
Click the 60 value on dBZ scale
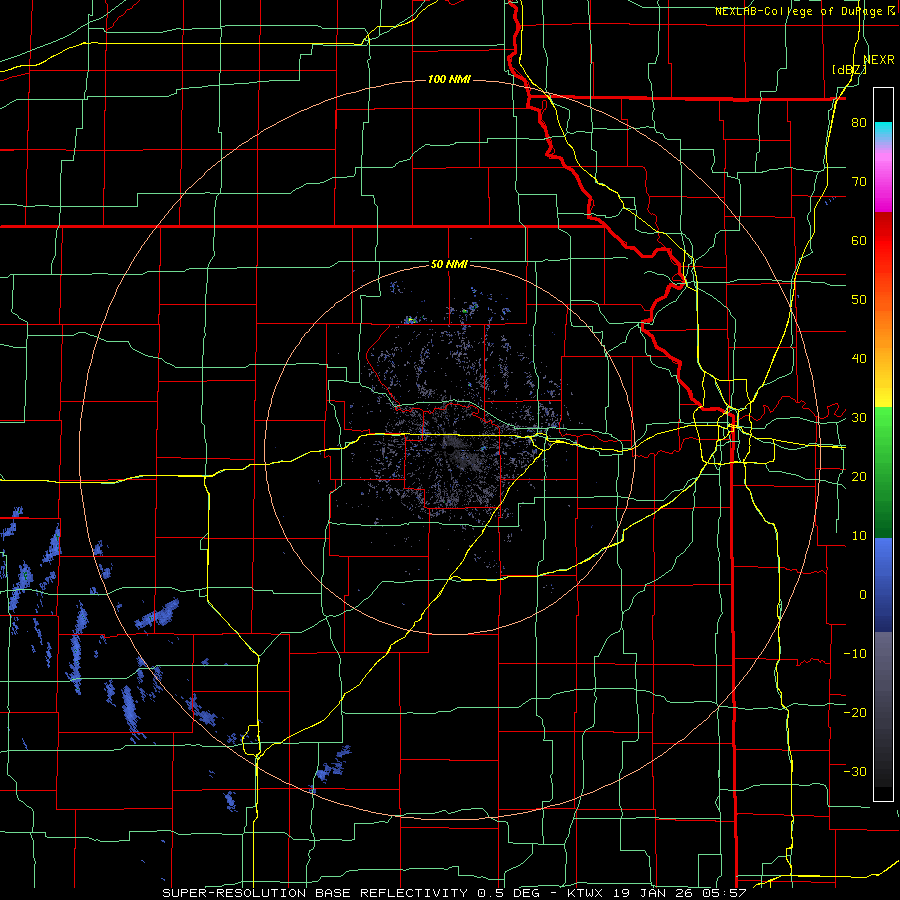click(859, 240)
